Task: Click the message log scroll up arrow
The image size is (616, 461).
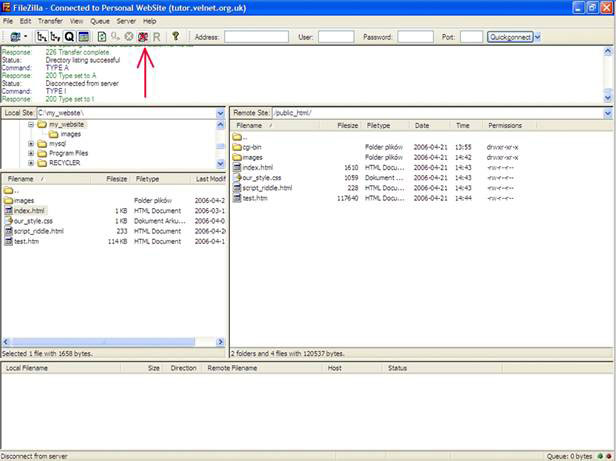Action: coord(608,51)
